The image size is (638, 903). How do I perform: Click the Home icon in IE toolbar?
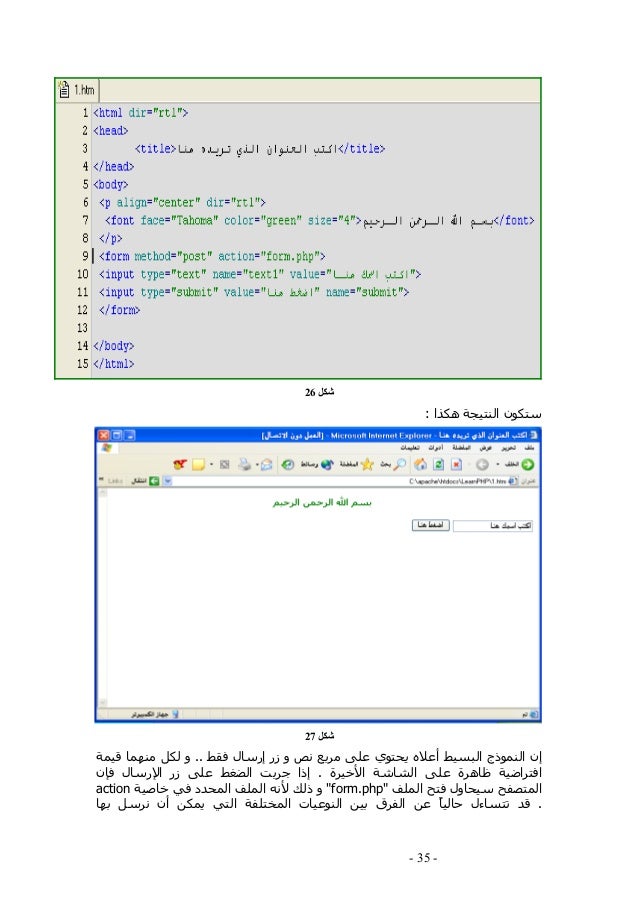pyautogui.click(x=420, y=464)
